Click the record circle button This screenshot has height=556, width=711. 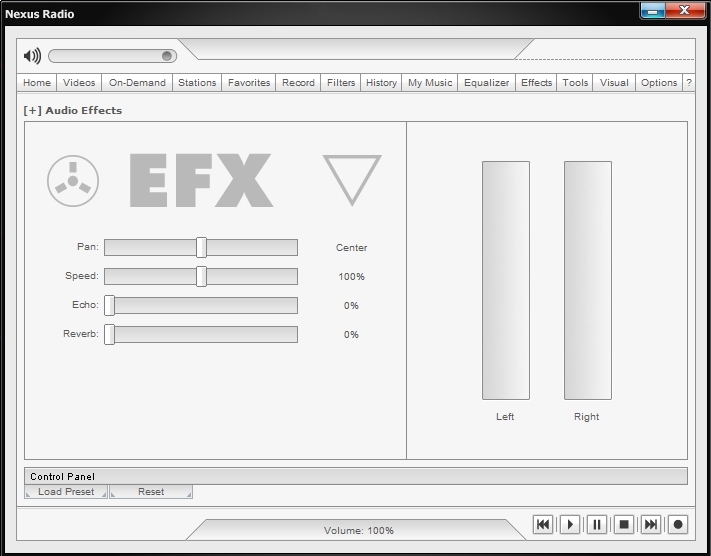tap(678, 525)
